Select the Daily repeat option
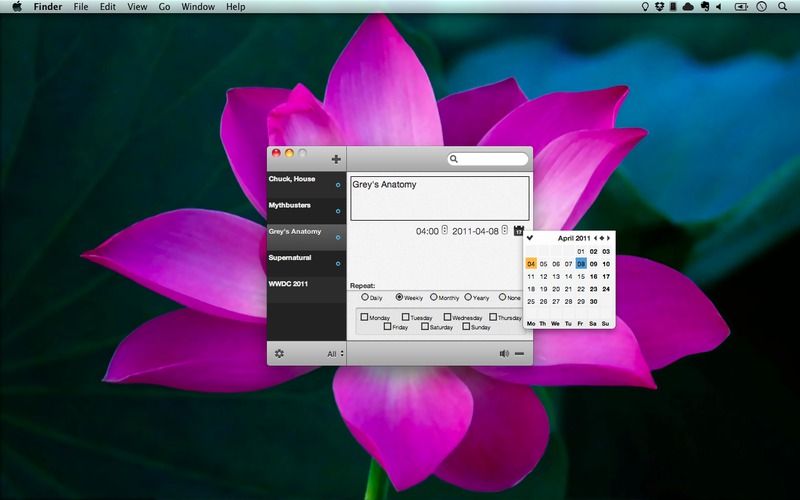This screenshot has width=800, height=500. click(x=365, y=297)
